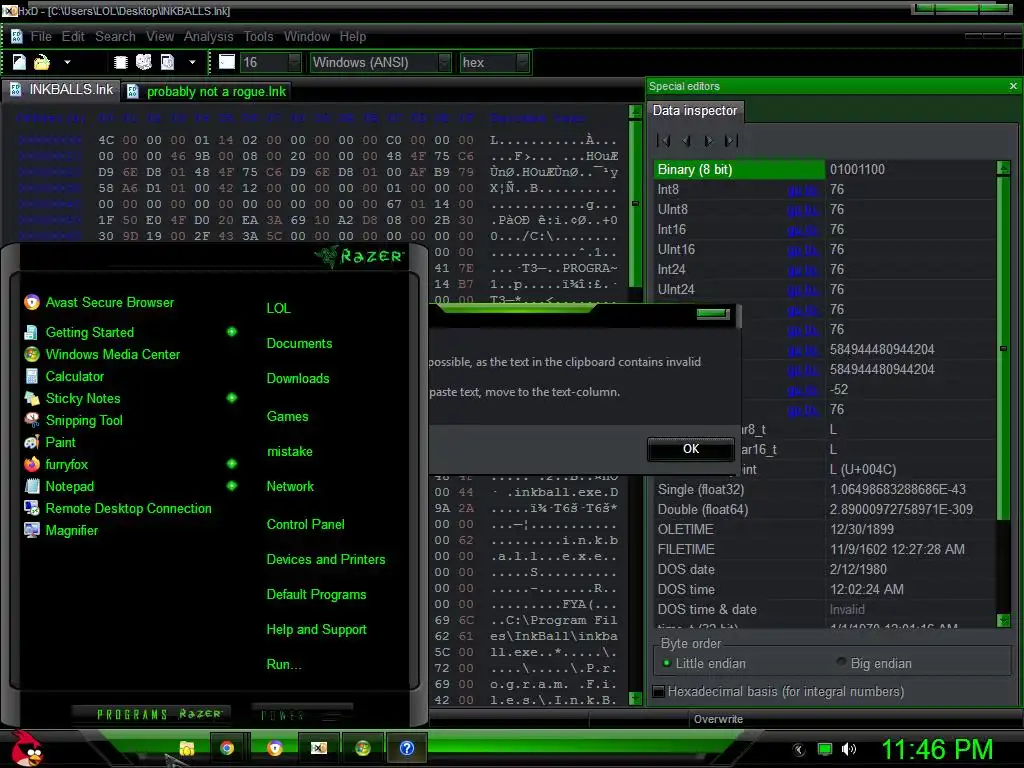Switch to probably not a rogue.lnk tab
This screenshot has width=1024, height=768.
pos(207,91)
